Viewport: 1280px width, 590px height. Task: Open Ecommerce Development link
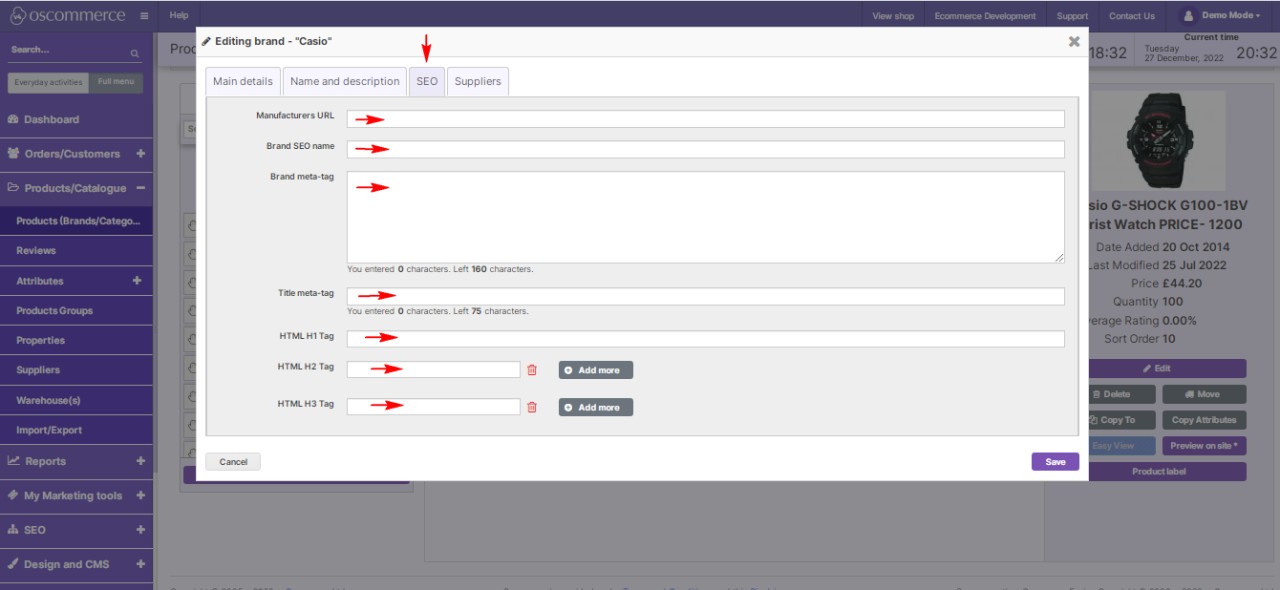click(985, 16)
